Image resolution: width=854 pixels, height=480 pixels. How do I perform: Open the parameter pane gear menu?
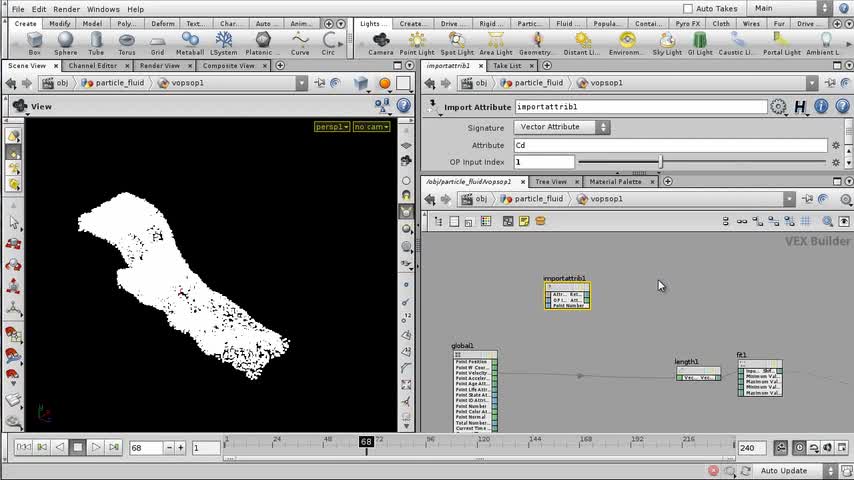778,106
